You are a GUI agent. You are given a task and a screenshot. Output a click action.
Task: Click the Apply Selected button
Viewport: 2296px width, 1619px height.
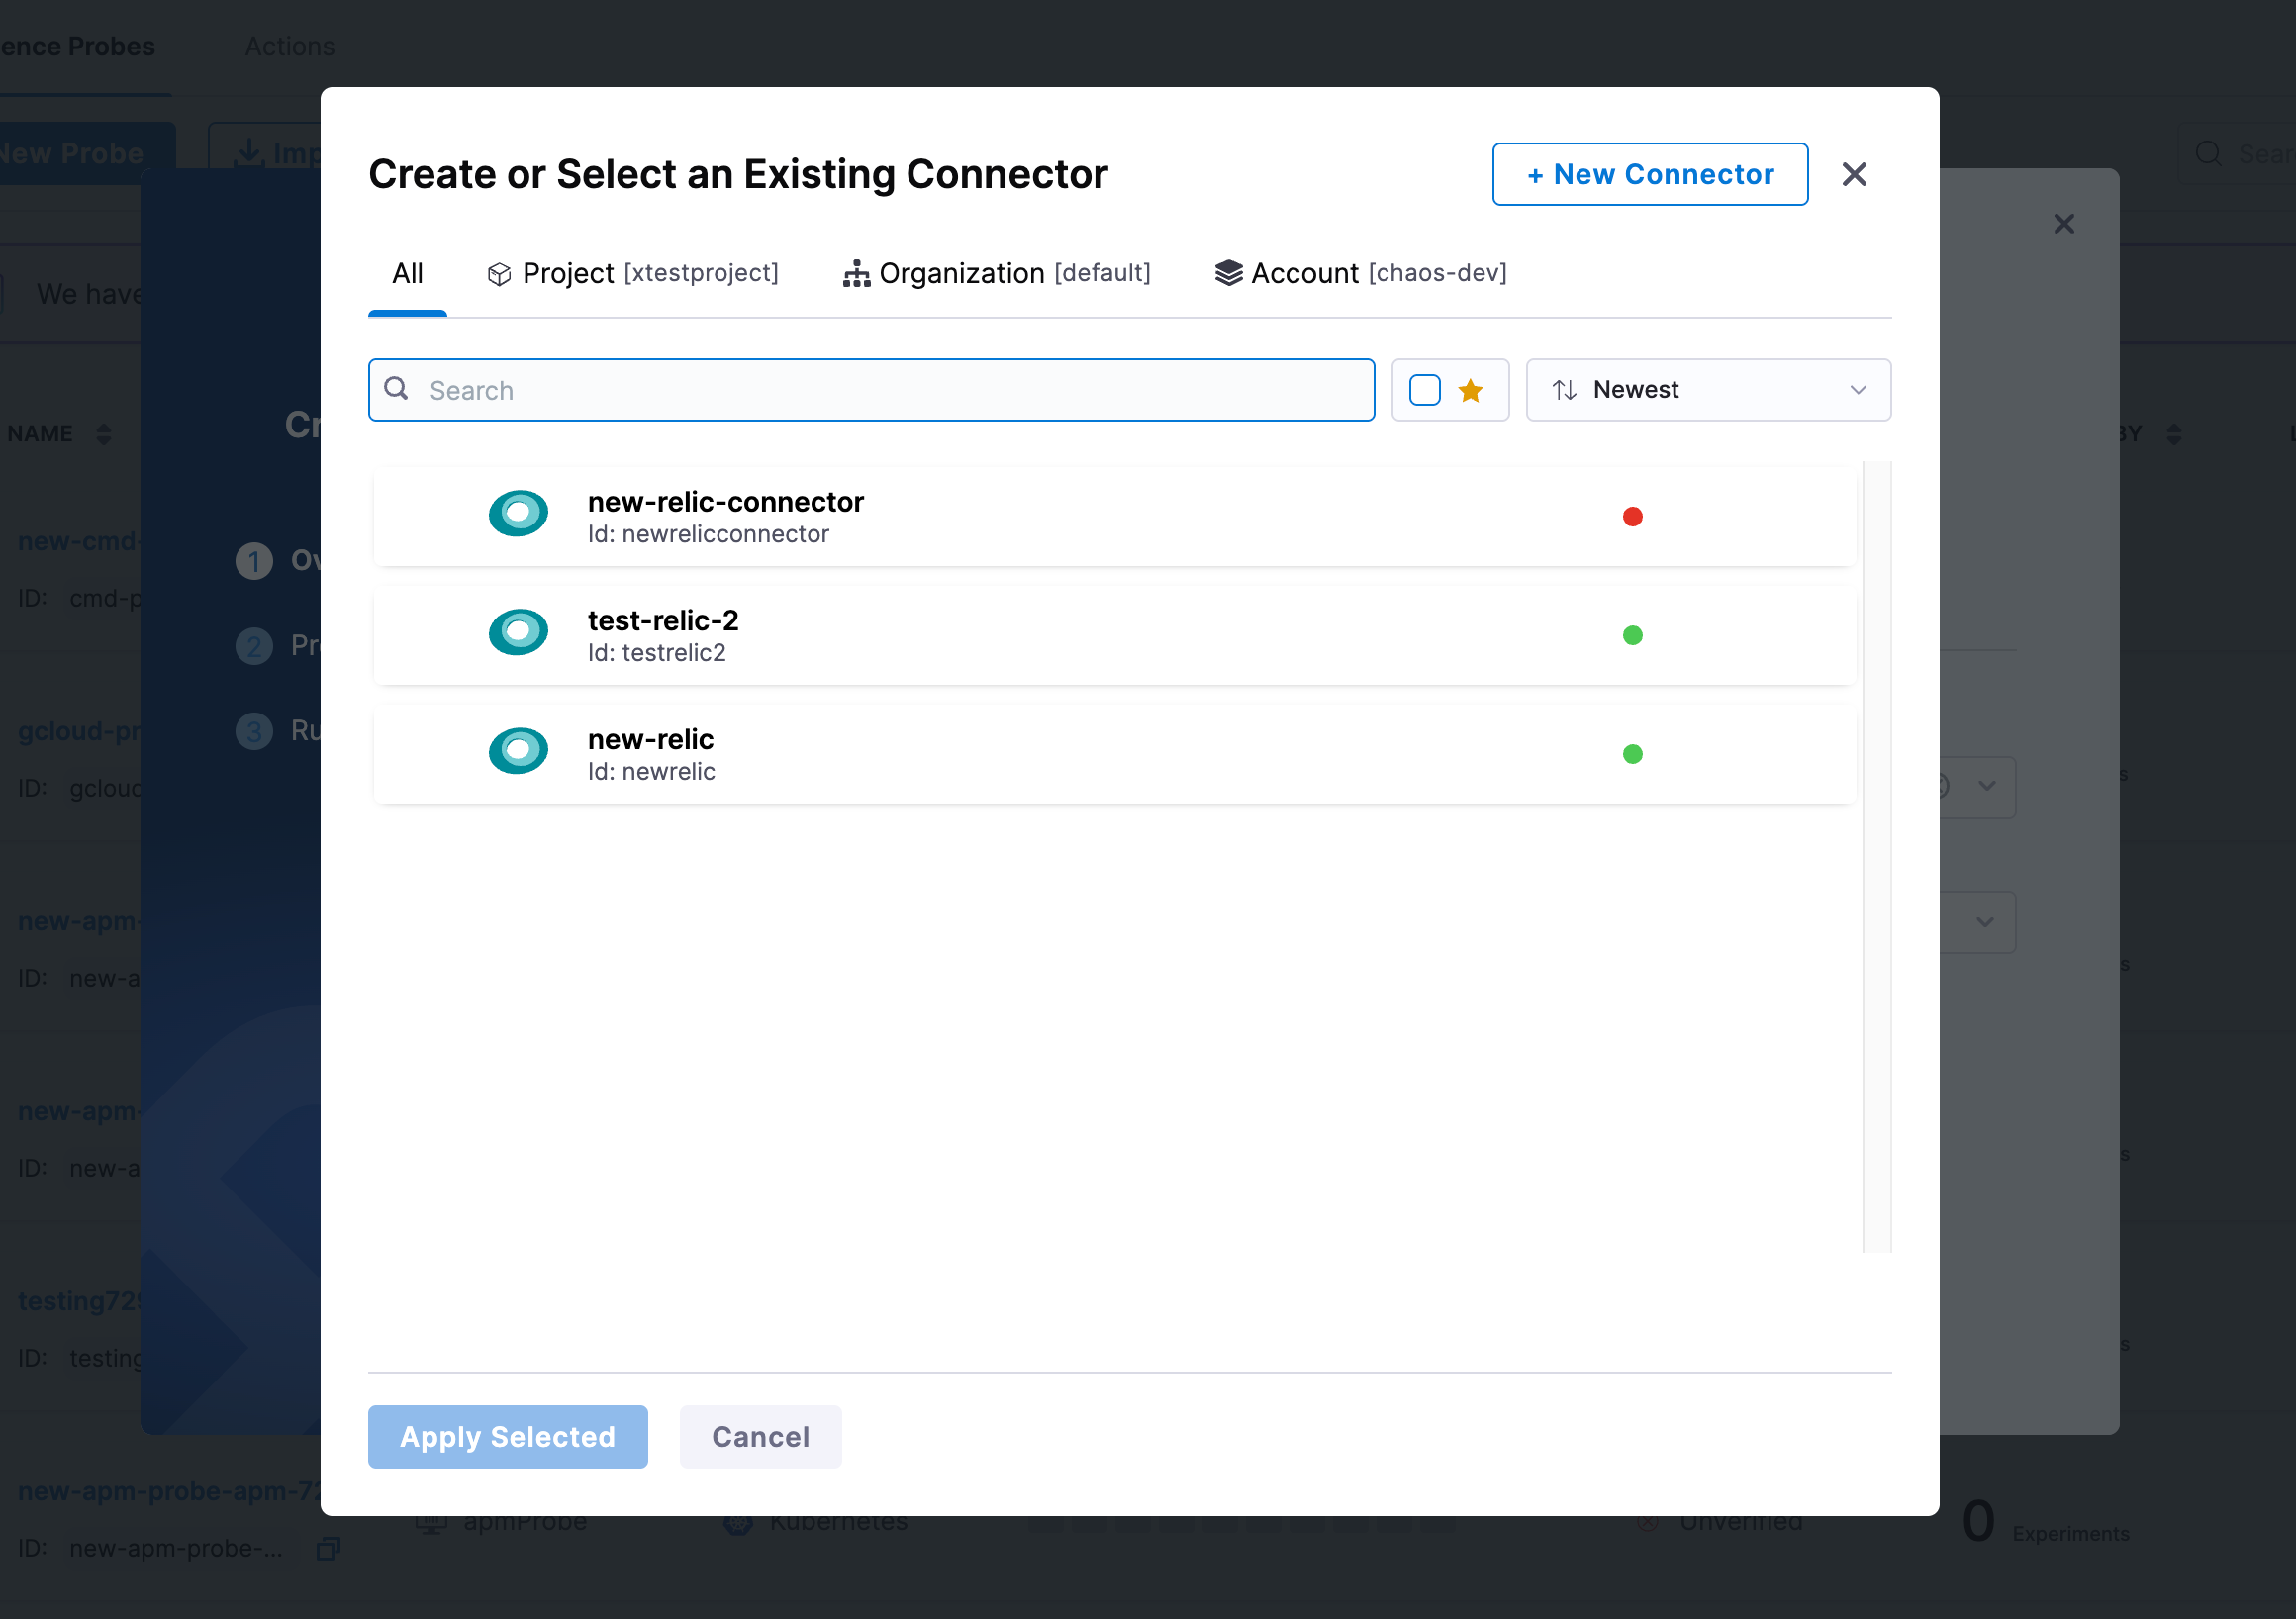pos(507,1436)
